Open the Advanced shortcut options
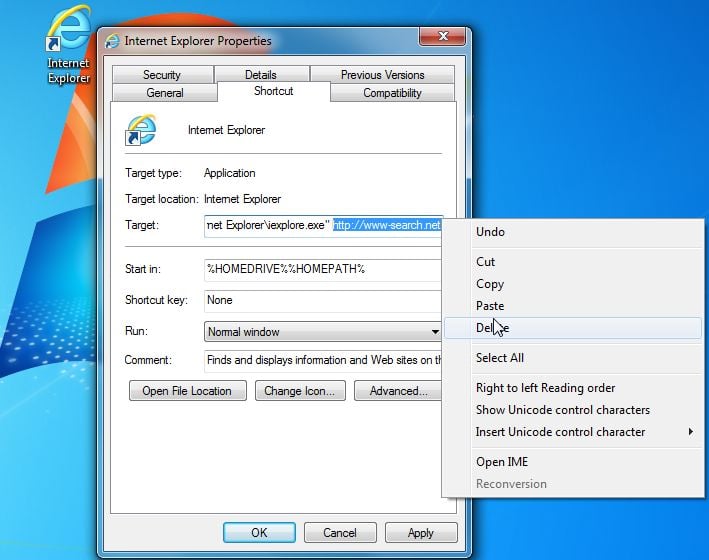This screenshot has width=709, height=560. [x=398, y=391]
